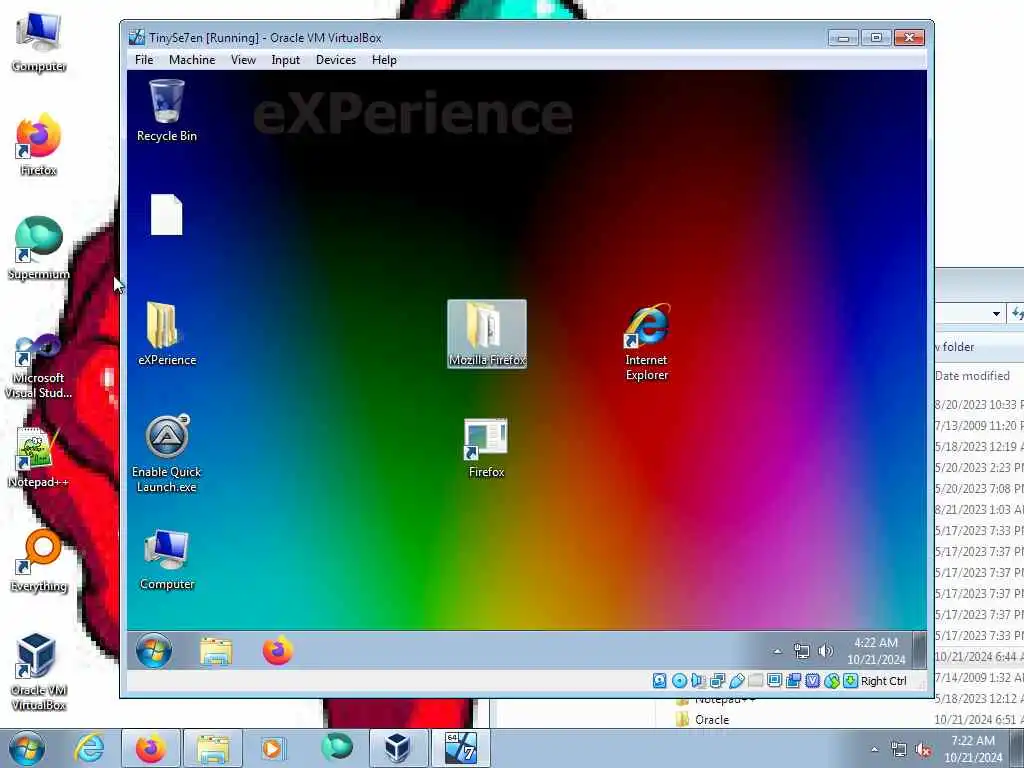Select the Everything search desktop shortcut
Image resolution: width=1024 pixels, height=768 pixels.
39,561
